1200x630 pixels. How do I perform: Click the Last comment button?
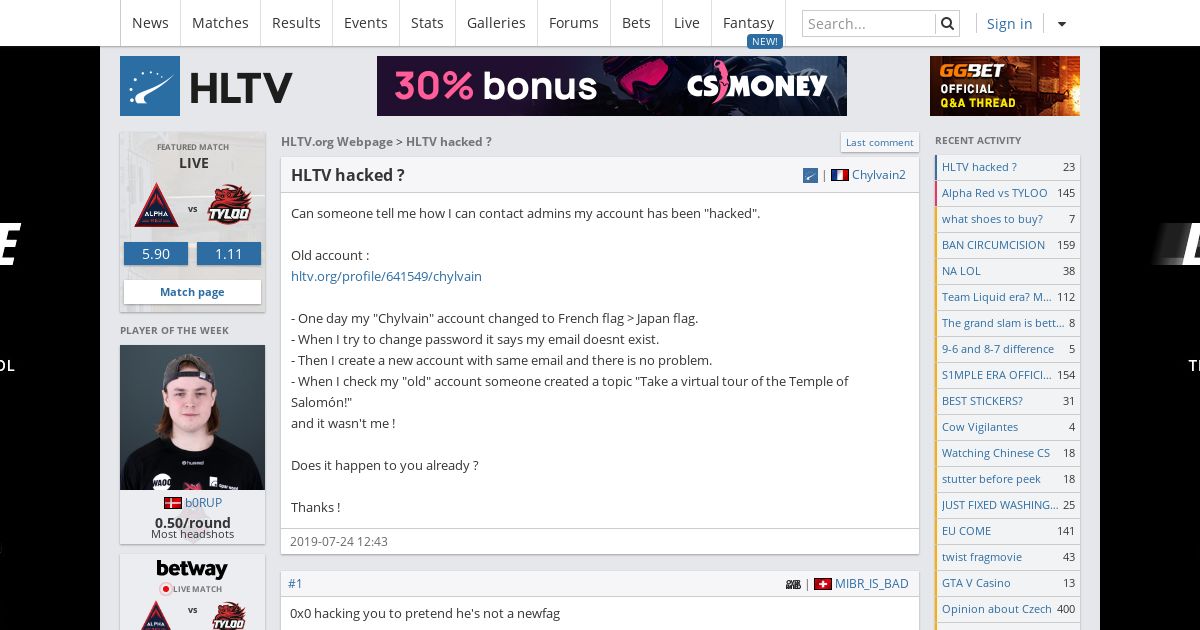[880, 142]
